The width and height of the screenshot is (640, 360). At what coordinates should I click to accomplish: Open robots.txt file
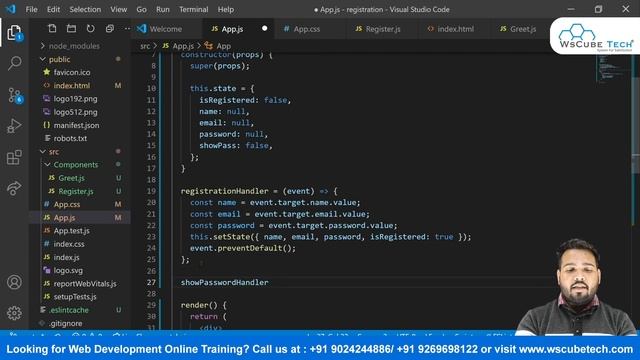pos(70,138)
